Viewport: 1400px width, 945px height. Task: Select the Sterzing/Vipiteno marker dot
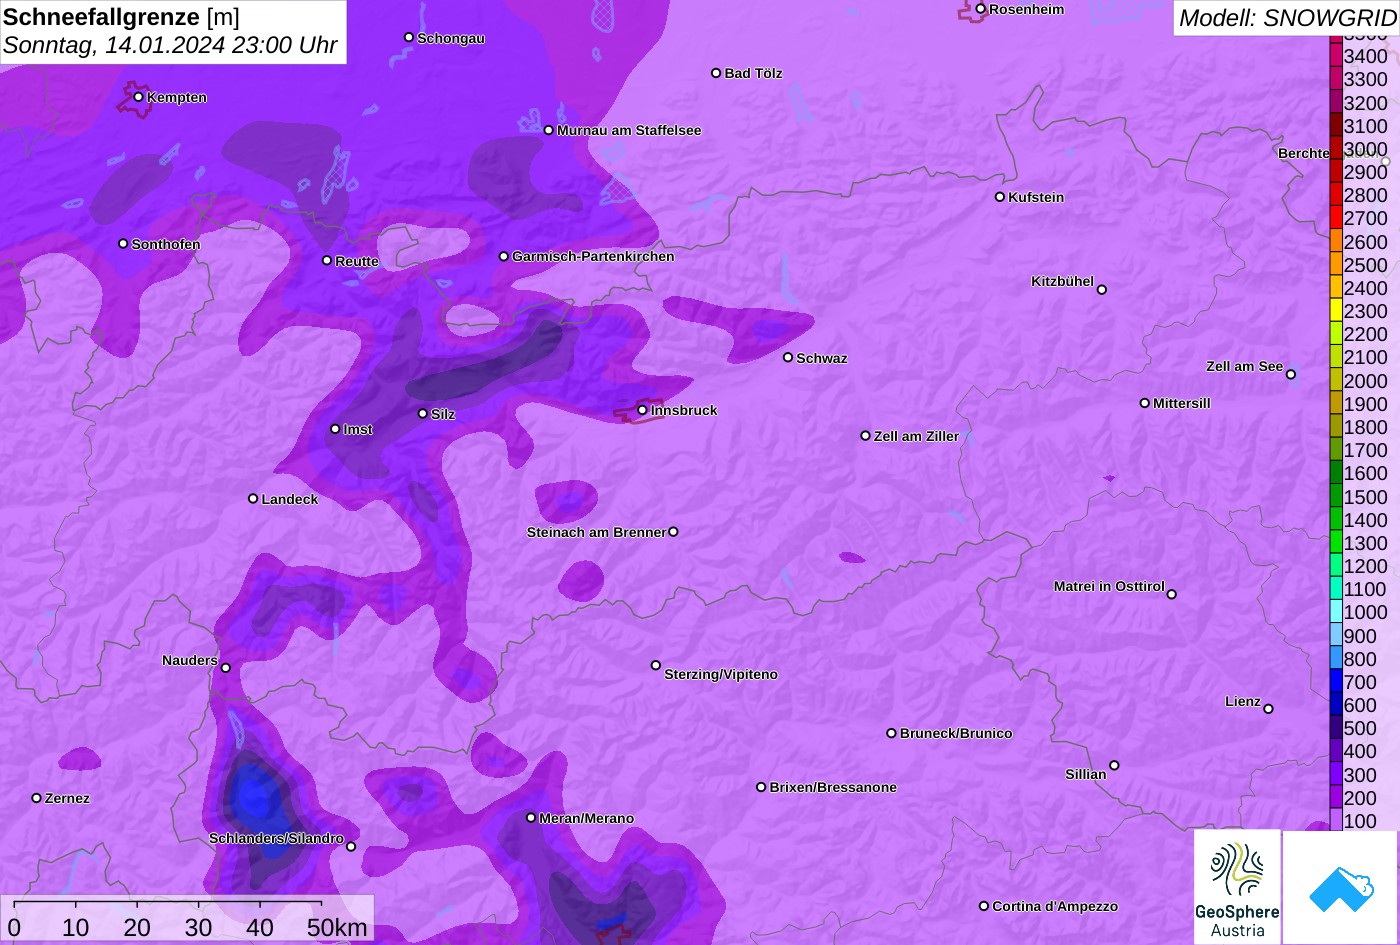point(656,665)
